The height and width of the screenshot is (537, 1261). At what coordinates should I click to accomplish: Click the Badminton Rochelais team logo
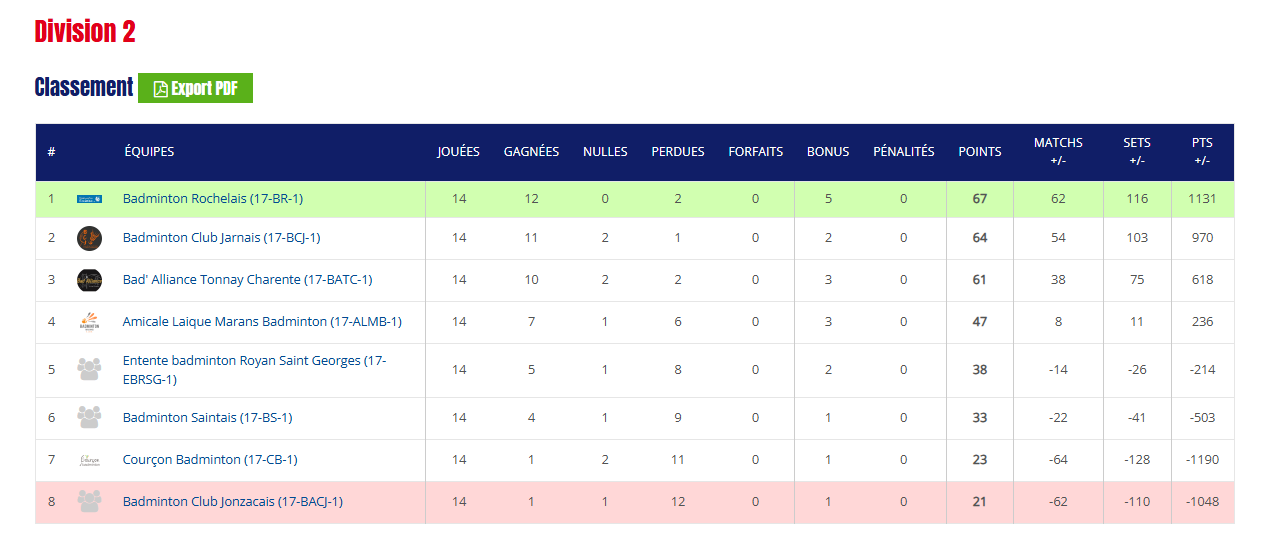[x=89, y=199]
